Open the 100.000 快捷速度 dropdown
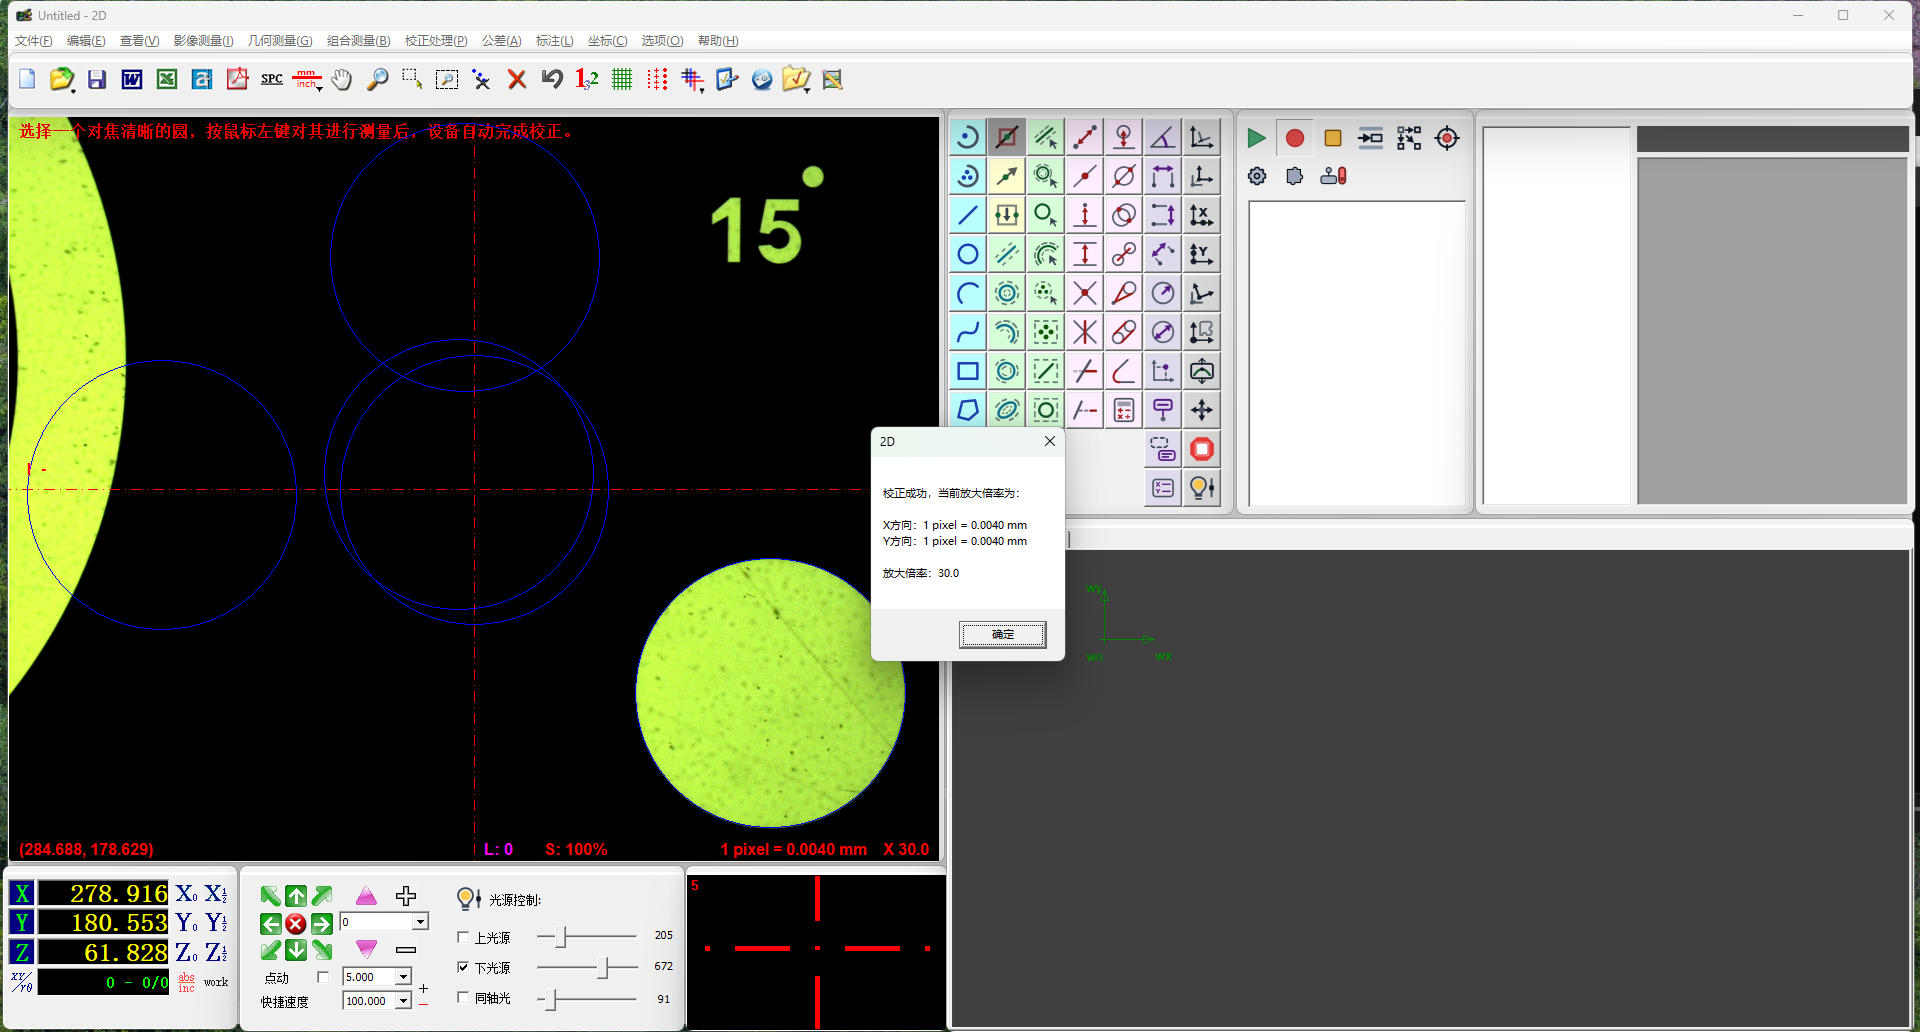Image resolution: width=1920 pixels, height=1032 pixels. pyautogui.click(x=403, y=1001)
